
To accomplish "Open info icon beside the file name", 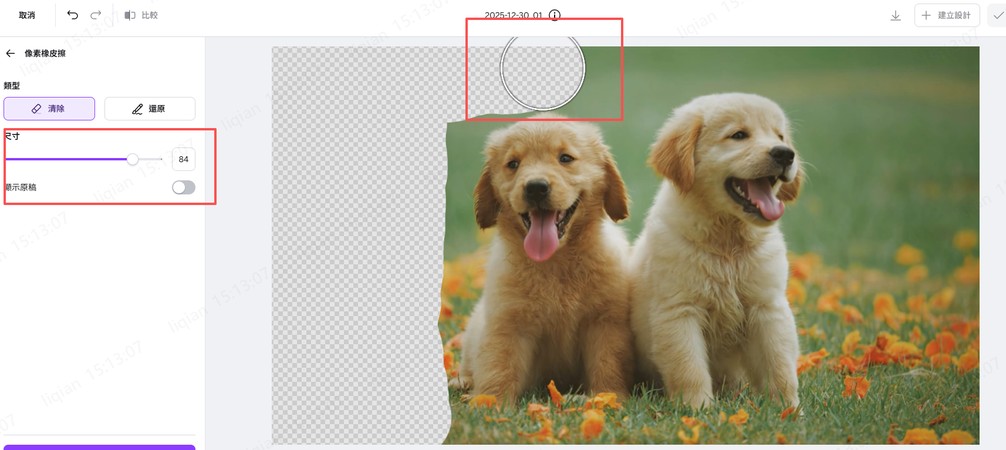I will 555,15.
